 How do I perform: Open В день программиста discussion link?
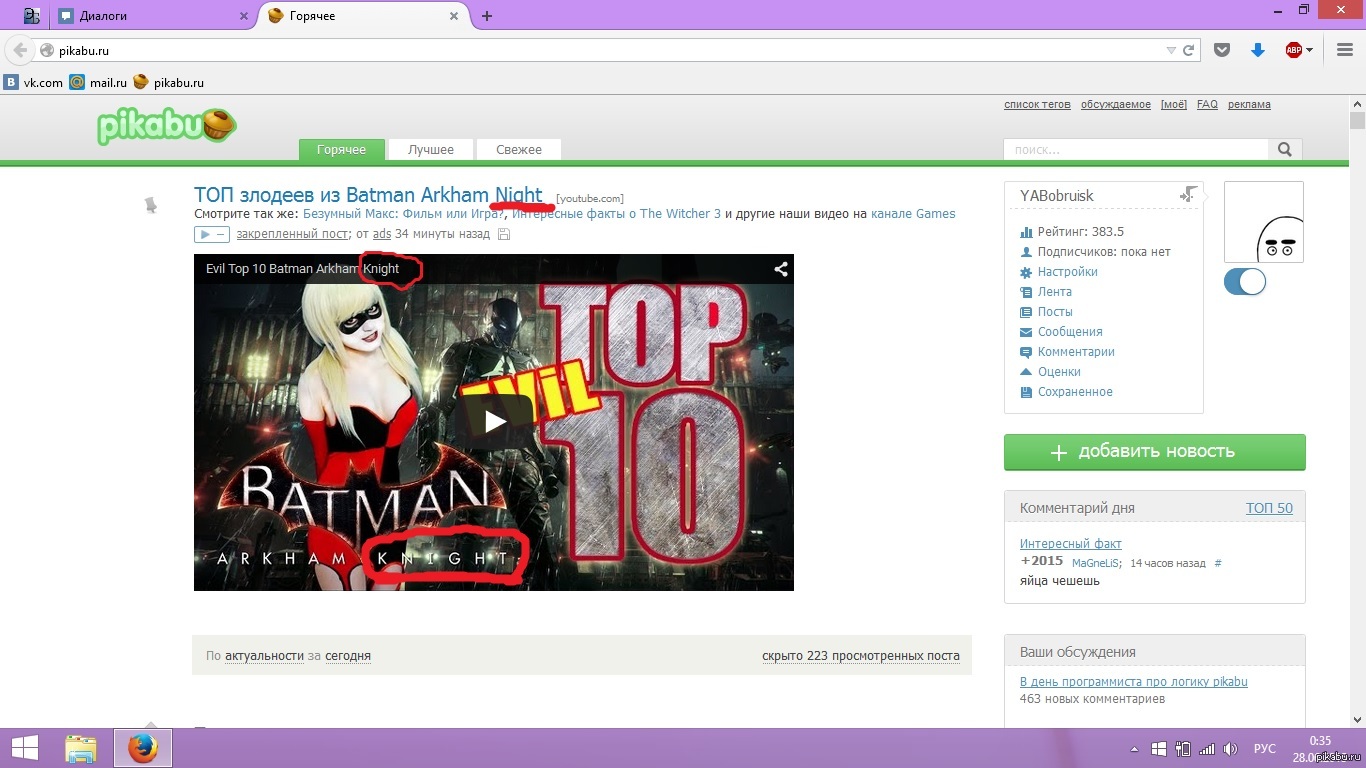pyautogui.click(x=1134, y=682)
